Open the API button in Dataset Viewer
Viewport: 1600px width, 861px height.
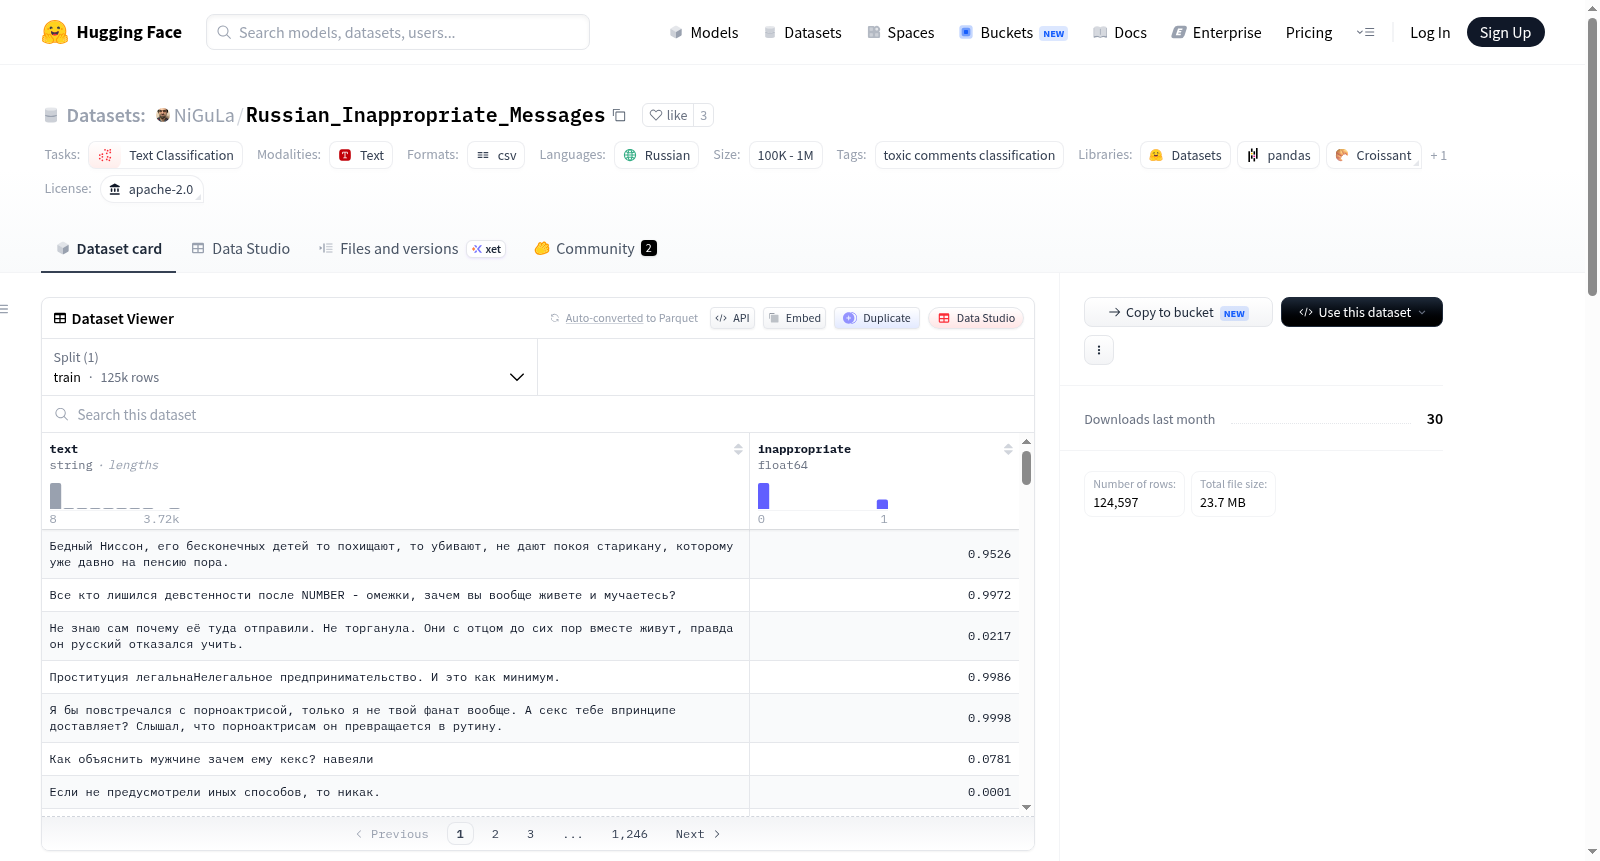(732, 318)
